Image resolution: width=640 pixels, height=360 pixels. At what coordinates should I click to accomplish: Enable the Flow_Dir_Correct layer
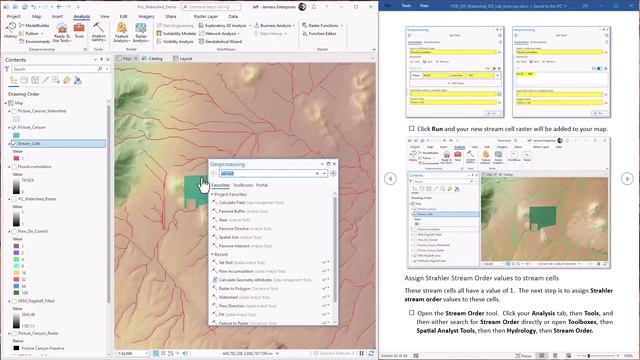point(14,231)
